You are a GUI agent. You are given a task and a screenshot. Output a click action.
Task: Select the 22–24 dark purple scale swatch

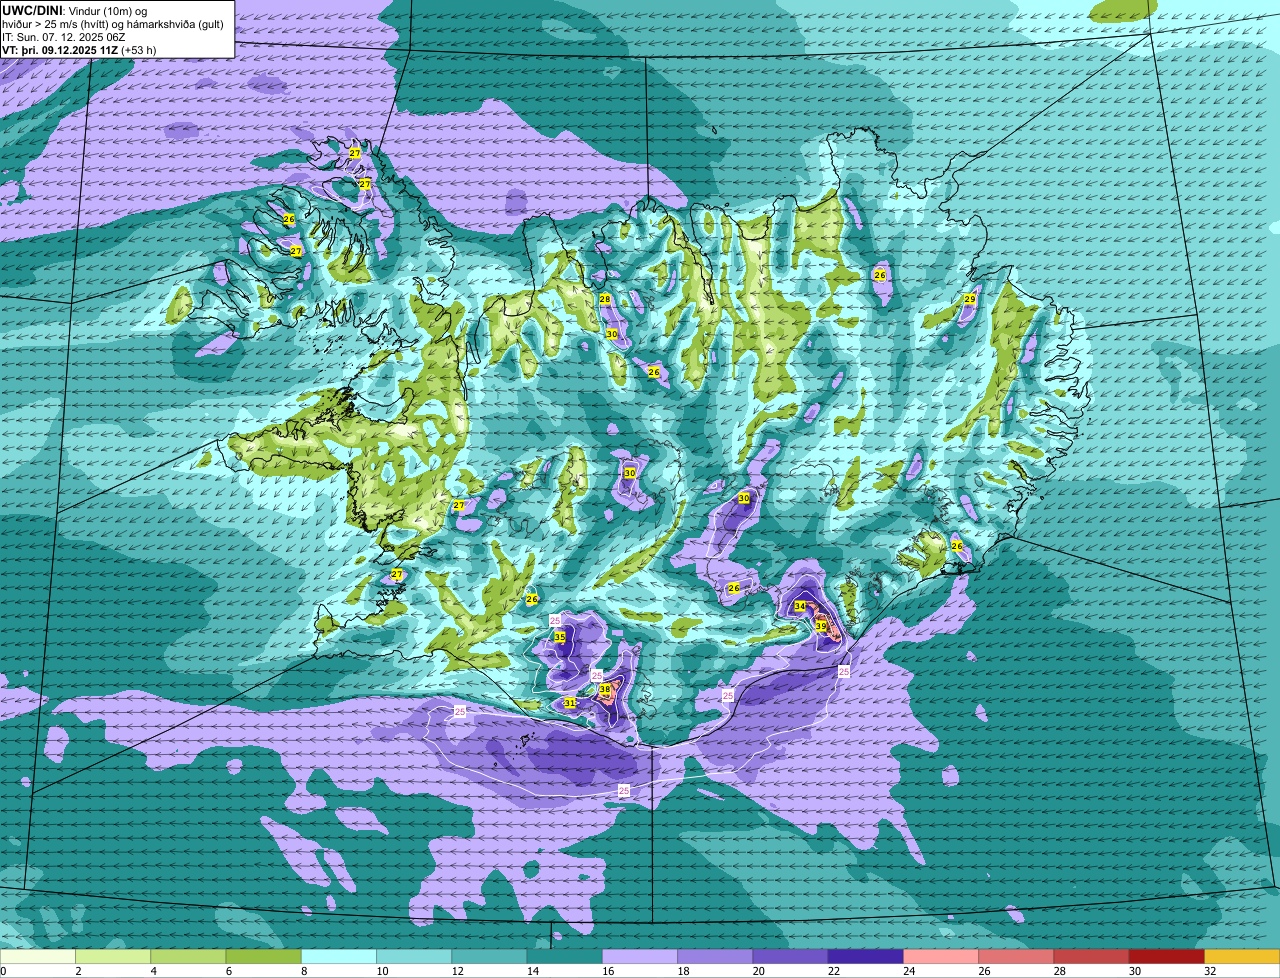click(866, 957)
